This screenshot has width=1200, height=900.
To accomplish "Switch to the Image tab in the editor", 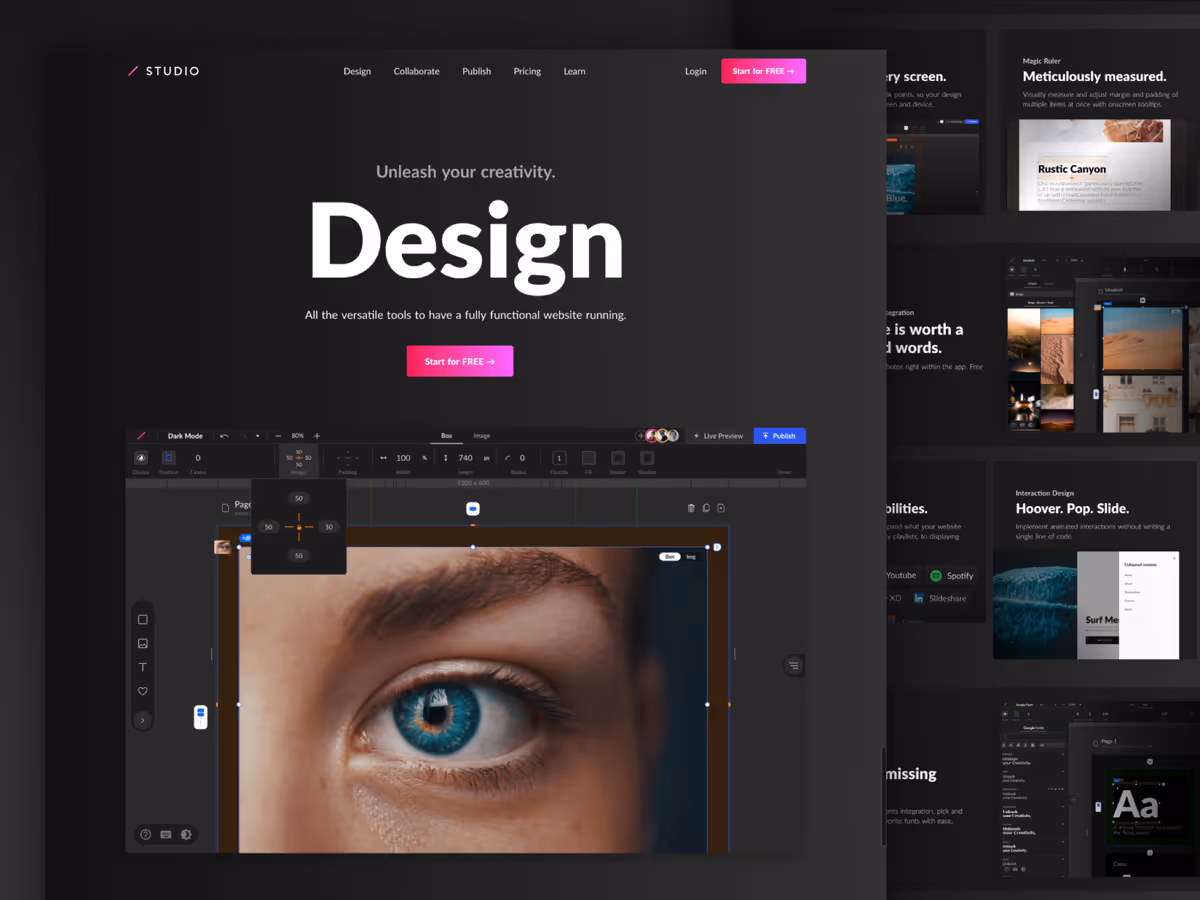I will coord(481,435).
